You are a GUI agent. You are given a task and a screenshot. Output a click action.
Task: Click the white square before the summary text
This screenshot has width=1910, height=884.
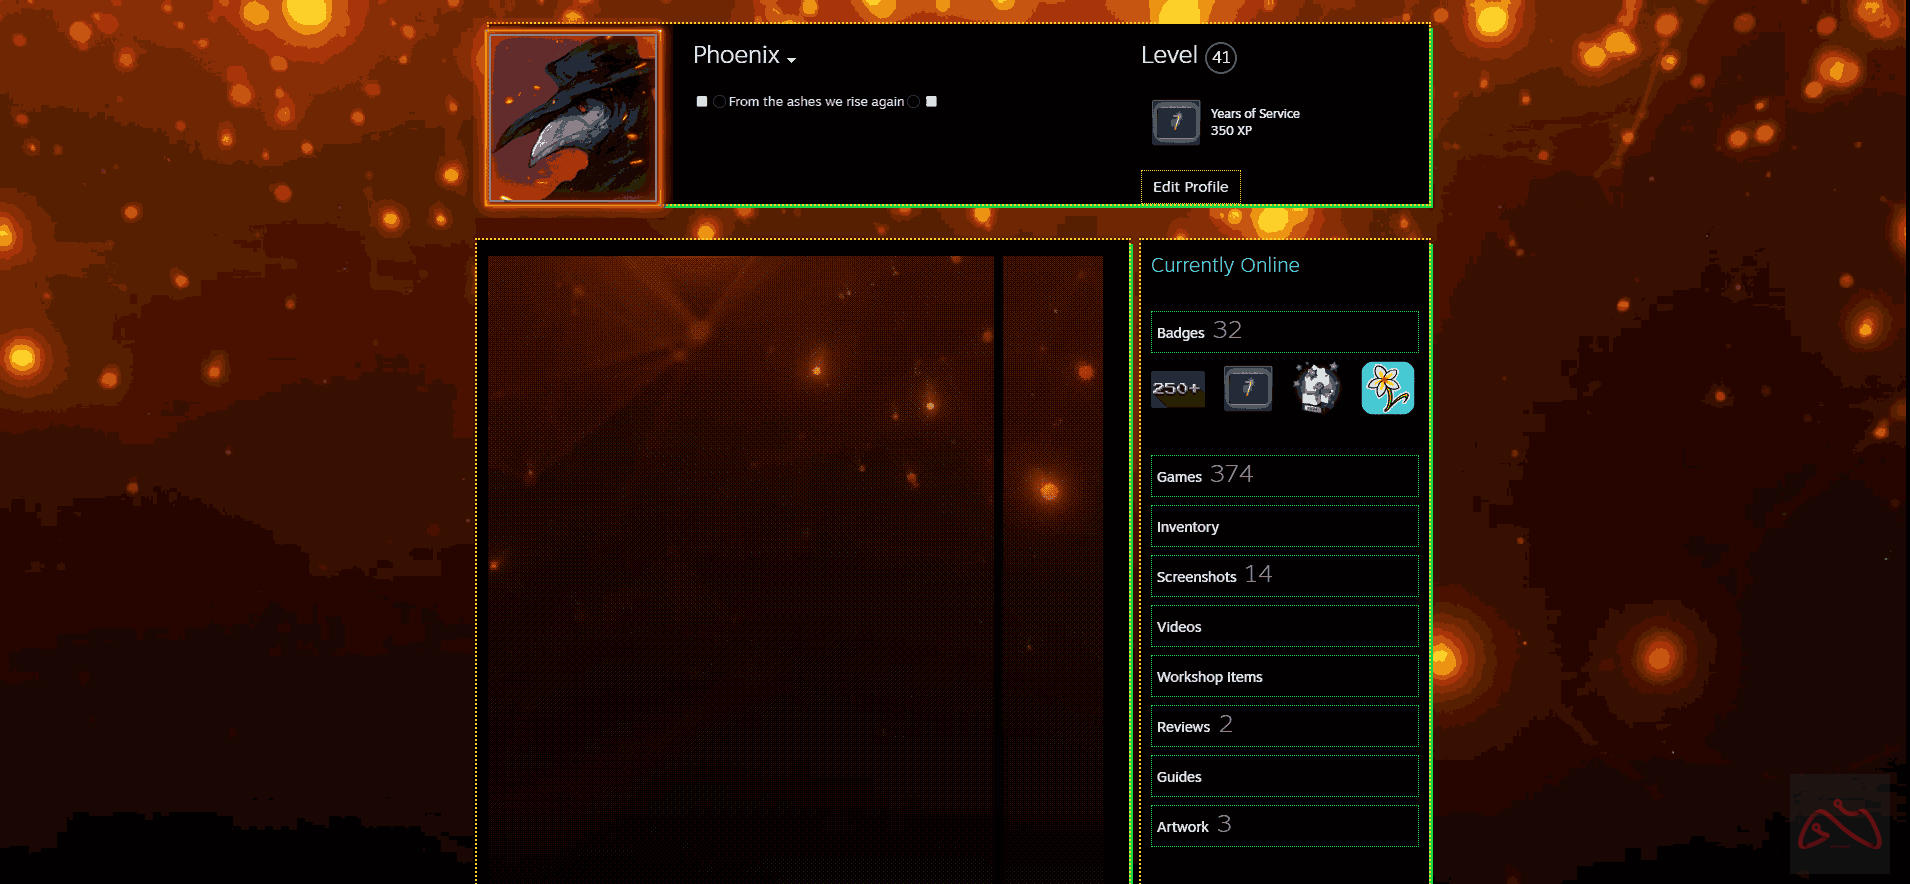pyautogui.click(x=702, y=102)
